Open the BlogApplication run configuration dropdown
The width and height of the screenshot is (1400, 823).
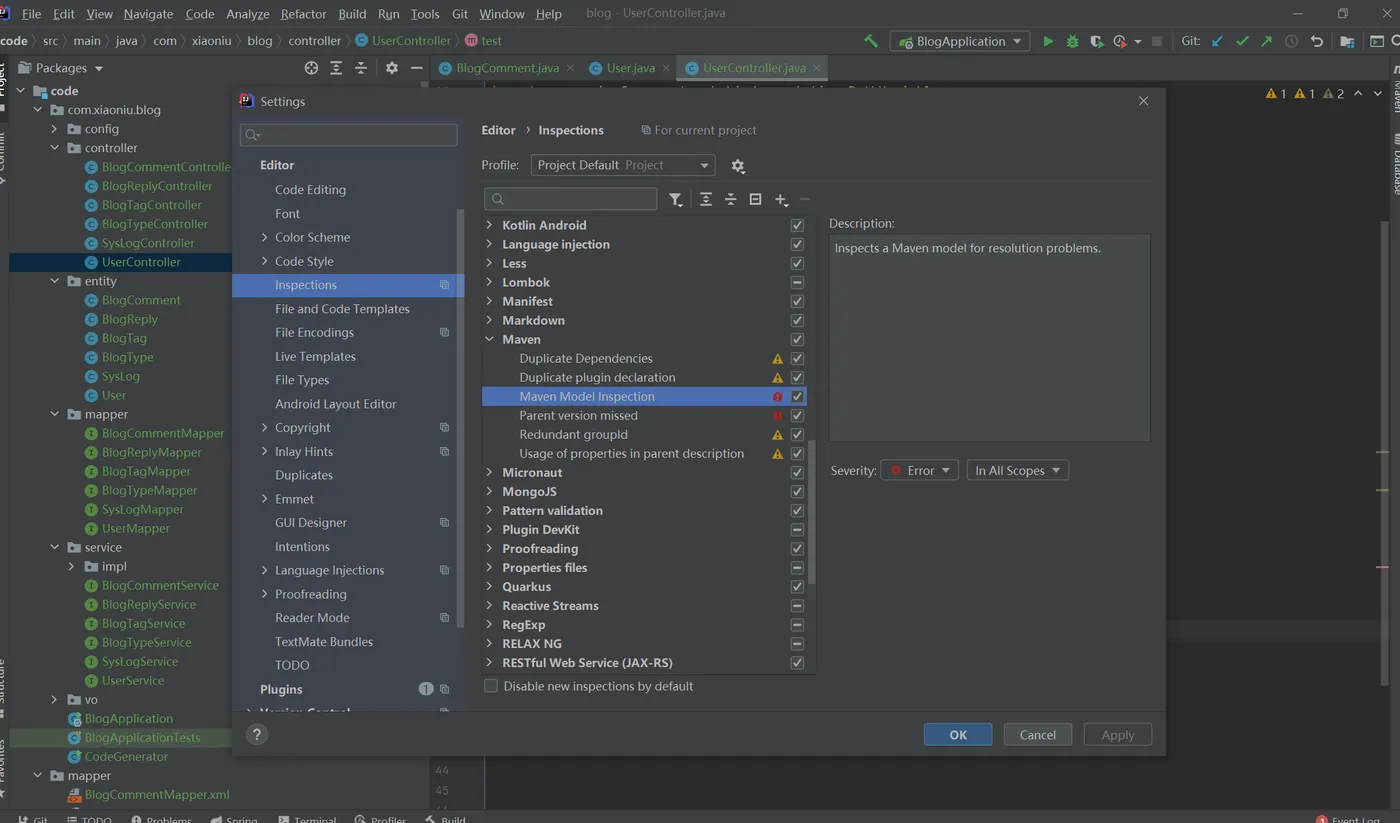[x=960, y=41]
